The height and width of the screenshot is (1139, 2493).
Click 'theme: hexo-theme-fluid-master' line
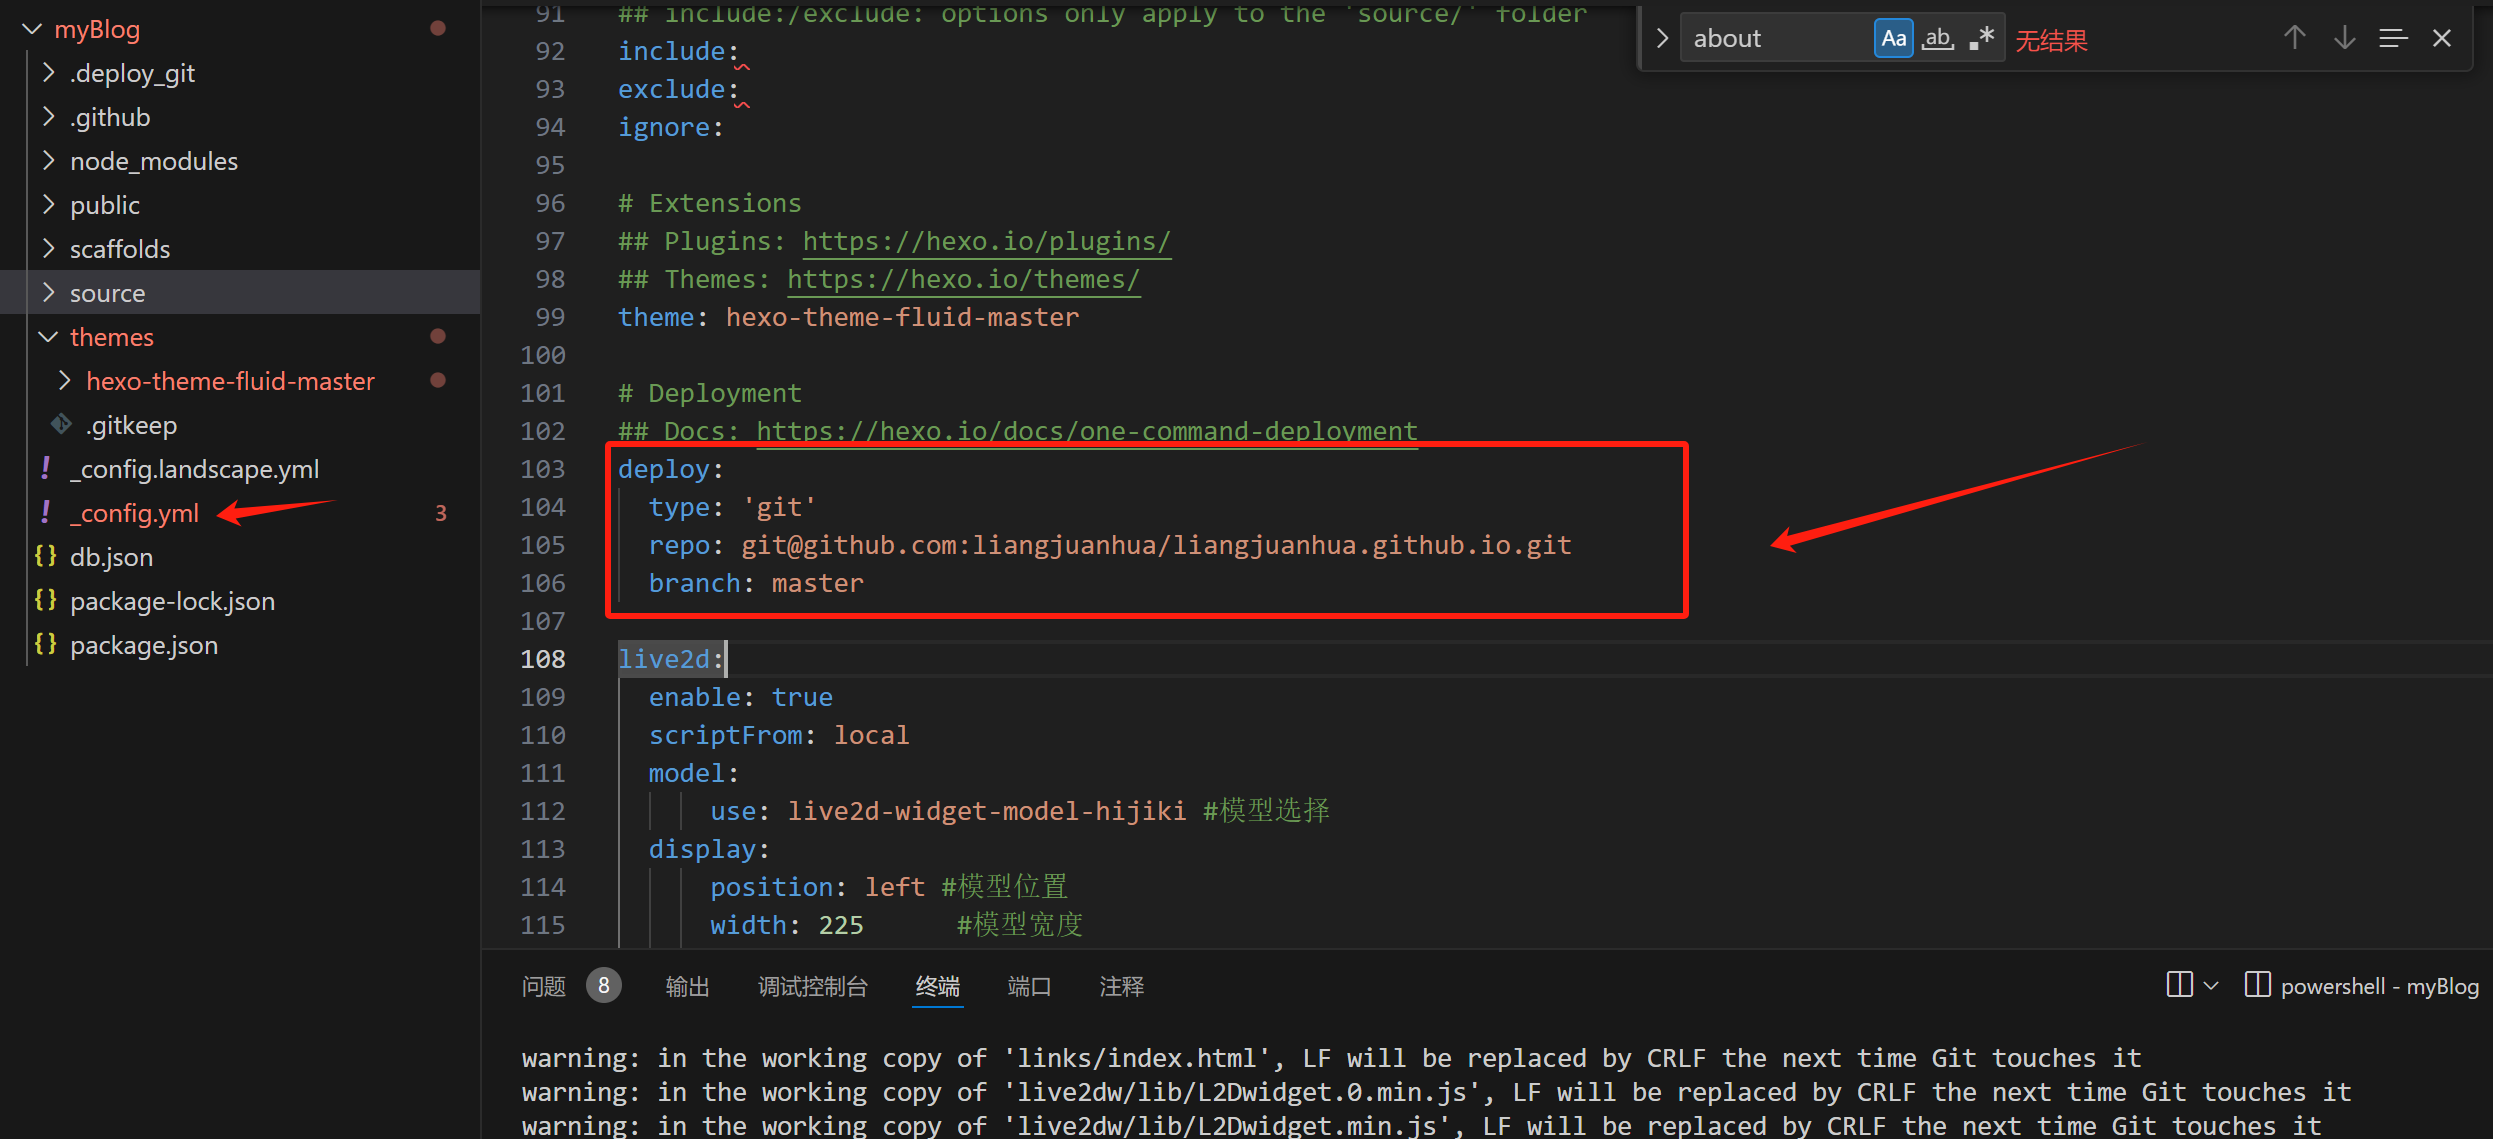(849, 318)
